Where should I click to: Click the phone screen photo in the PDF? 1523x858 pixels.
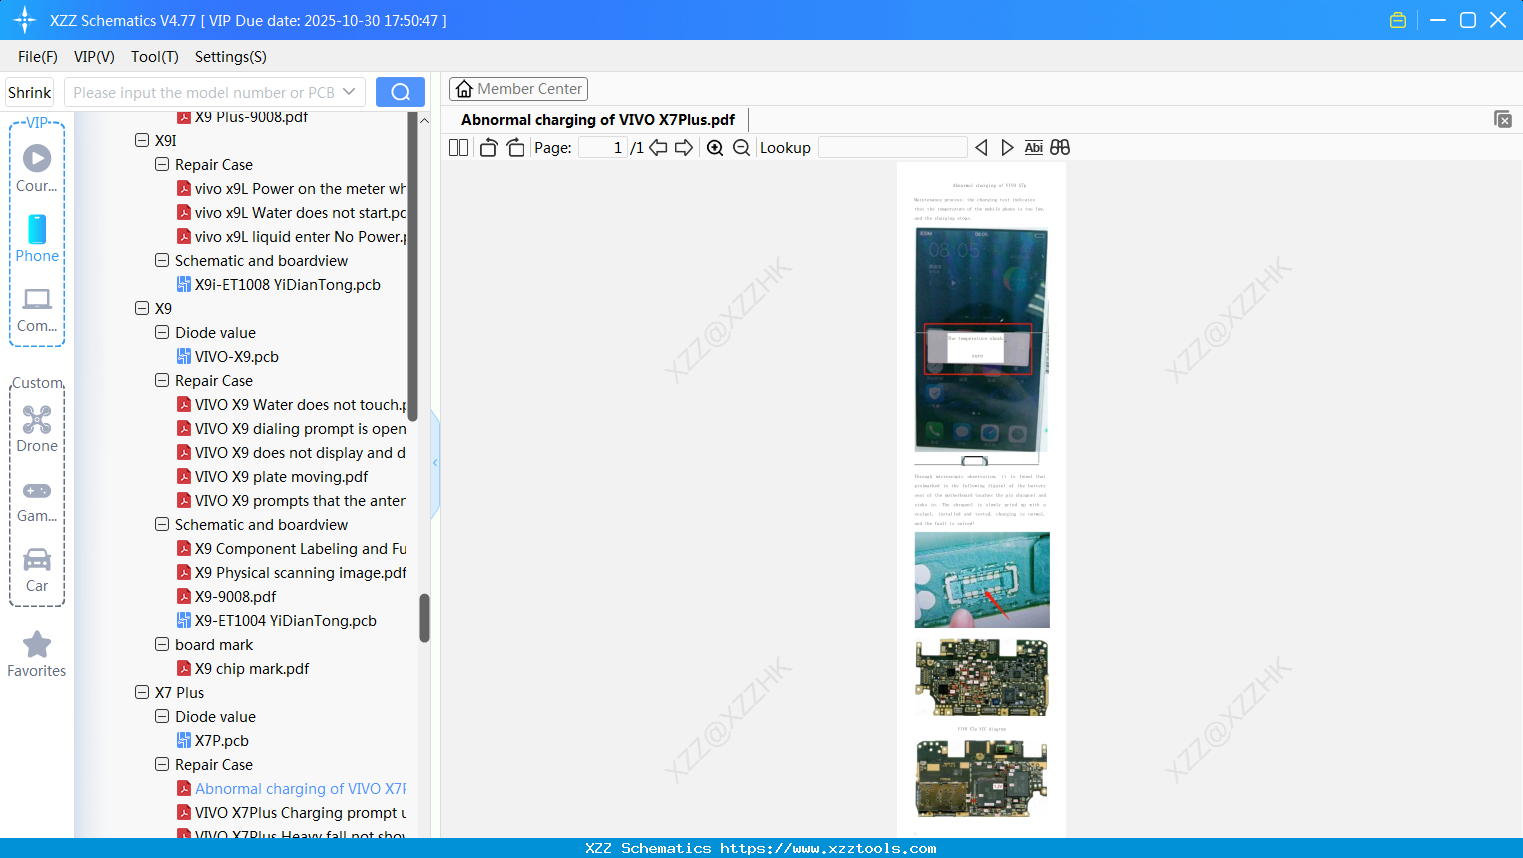point(982,340)
